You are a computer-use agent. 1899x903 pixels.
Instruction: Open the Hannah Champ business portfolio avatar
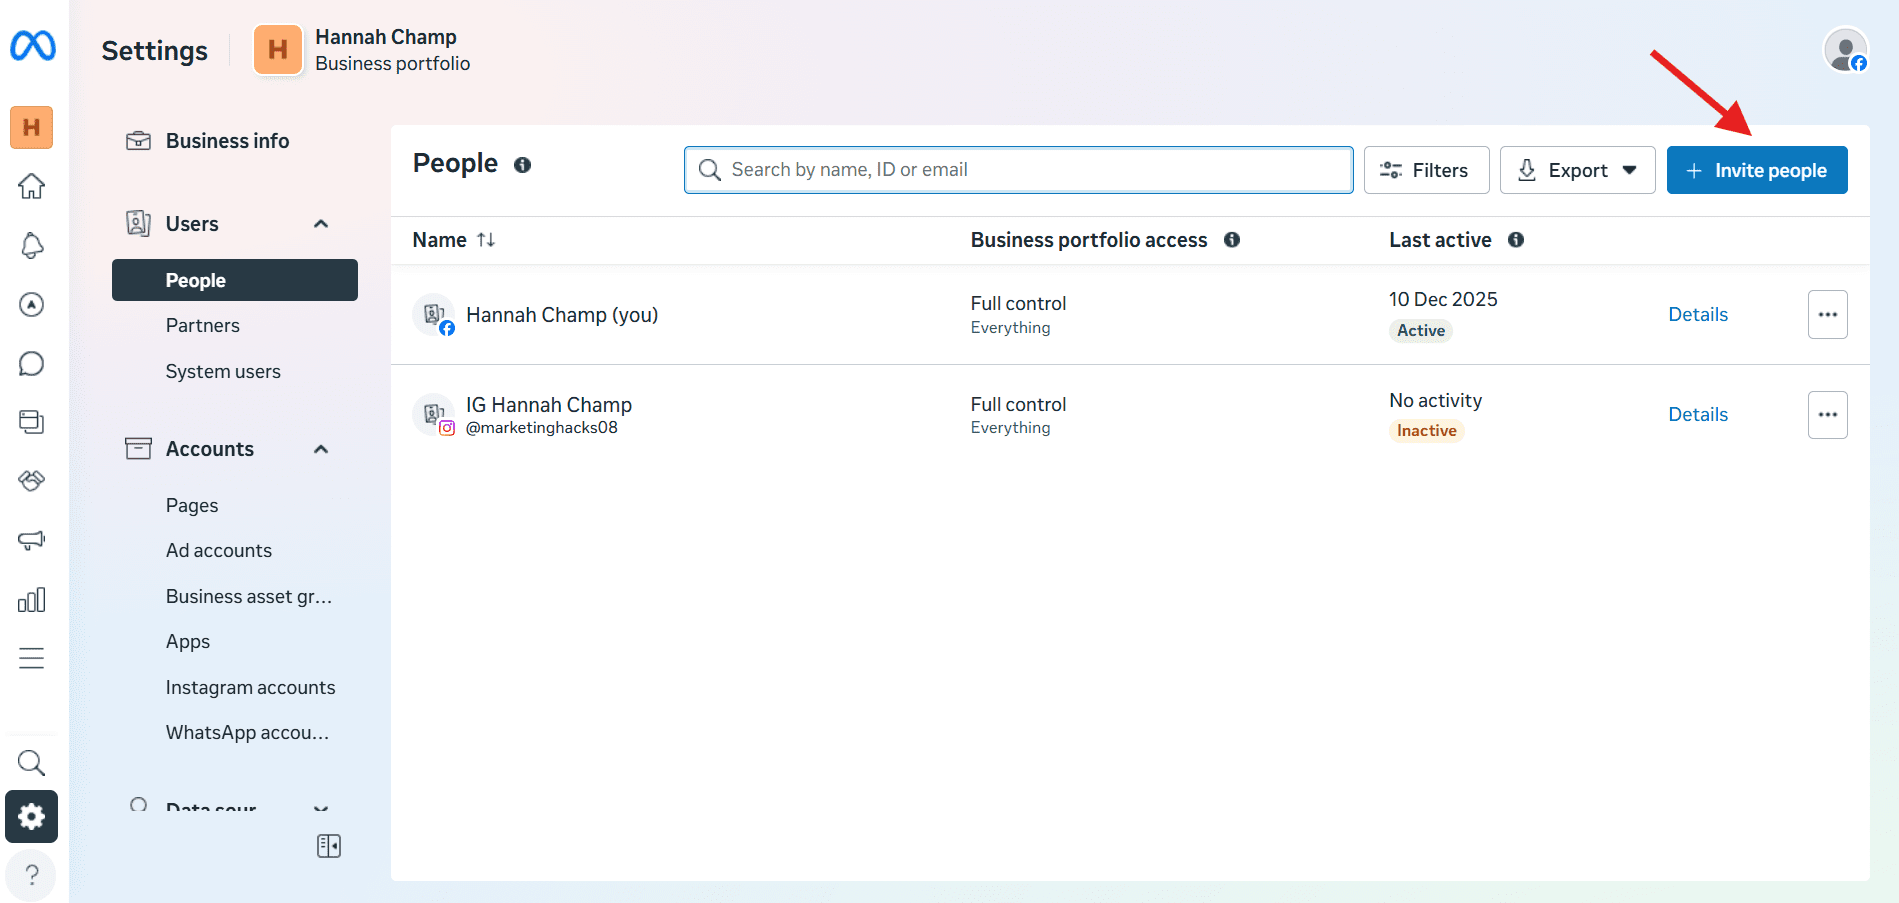click(278, 49)
